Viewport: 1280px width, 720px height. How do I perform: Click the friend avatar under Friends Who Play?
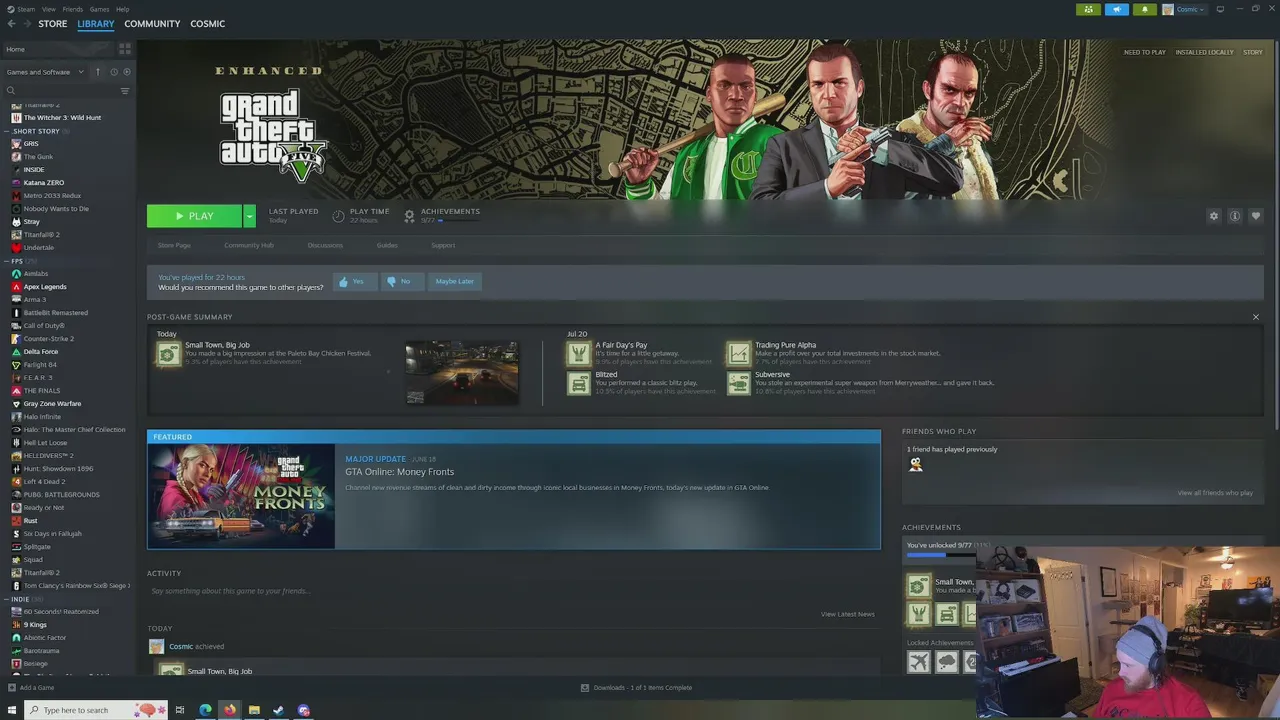click(x=915, y=464)
